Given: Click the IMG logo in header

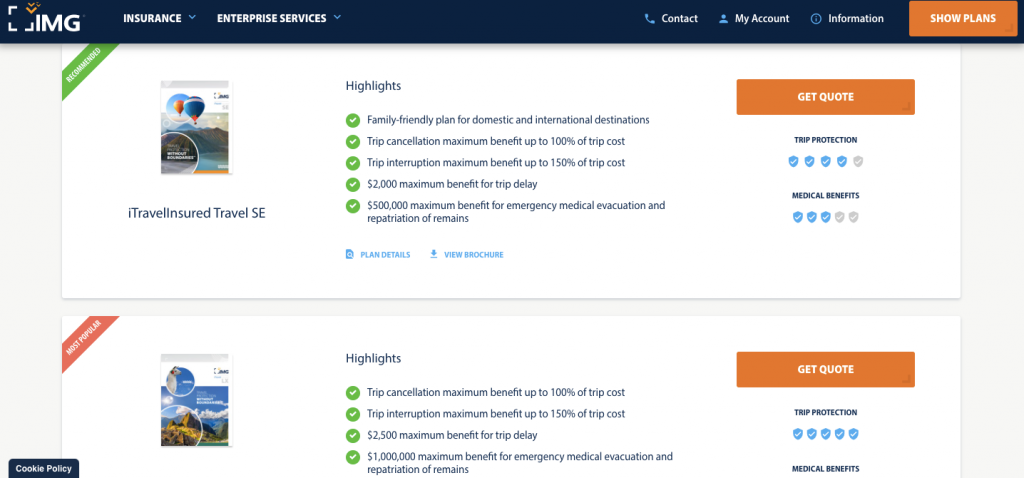Looking at the screenshot, I should (x=47, y=19).
